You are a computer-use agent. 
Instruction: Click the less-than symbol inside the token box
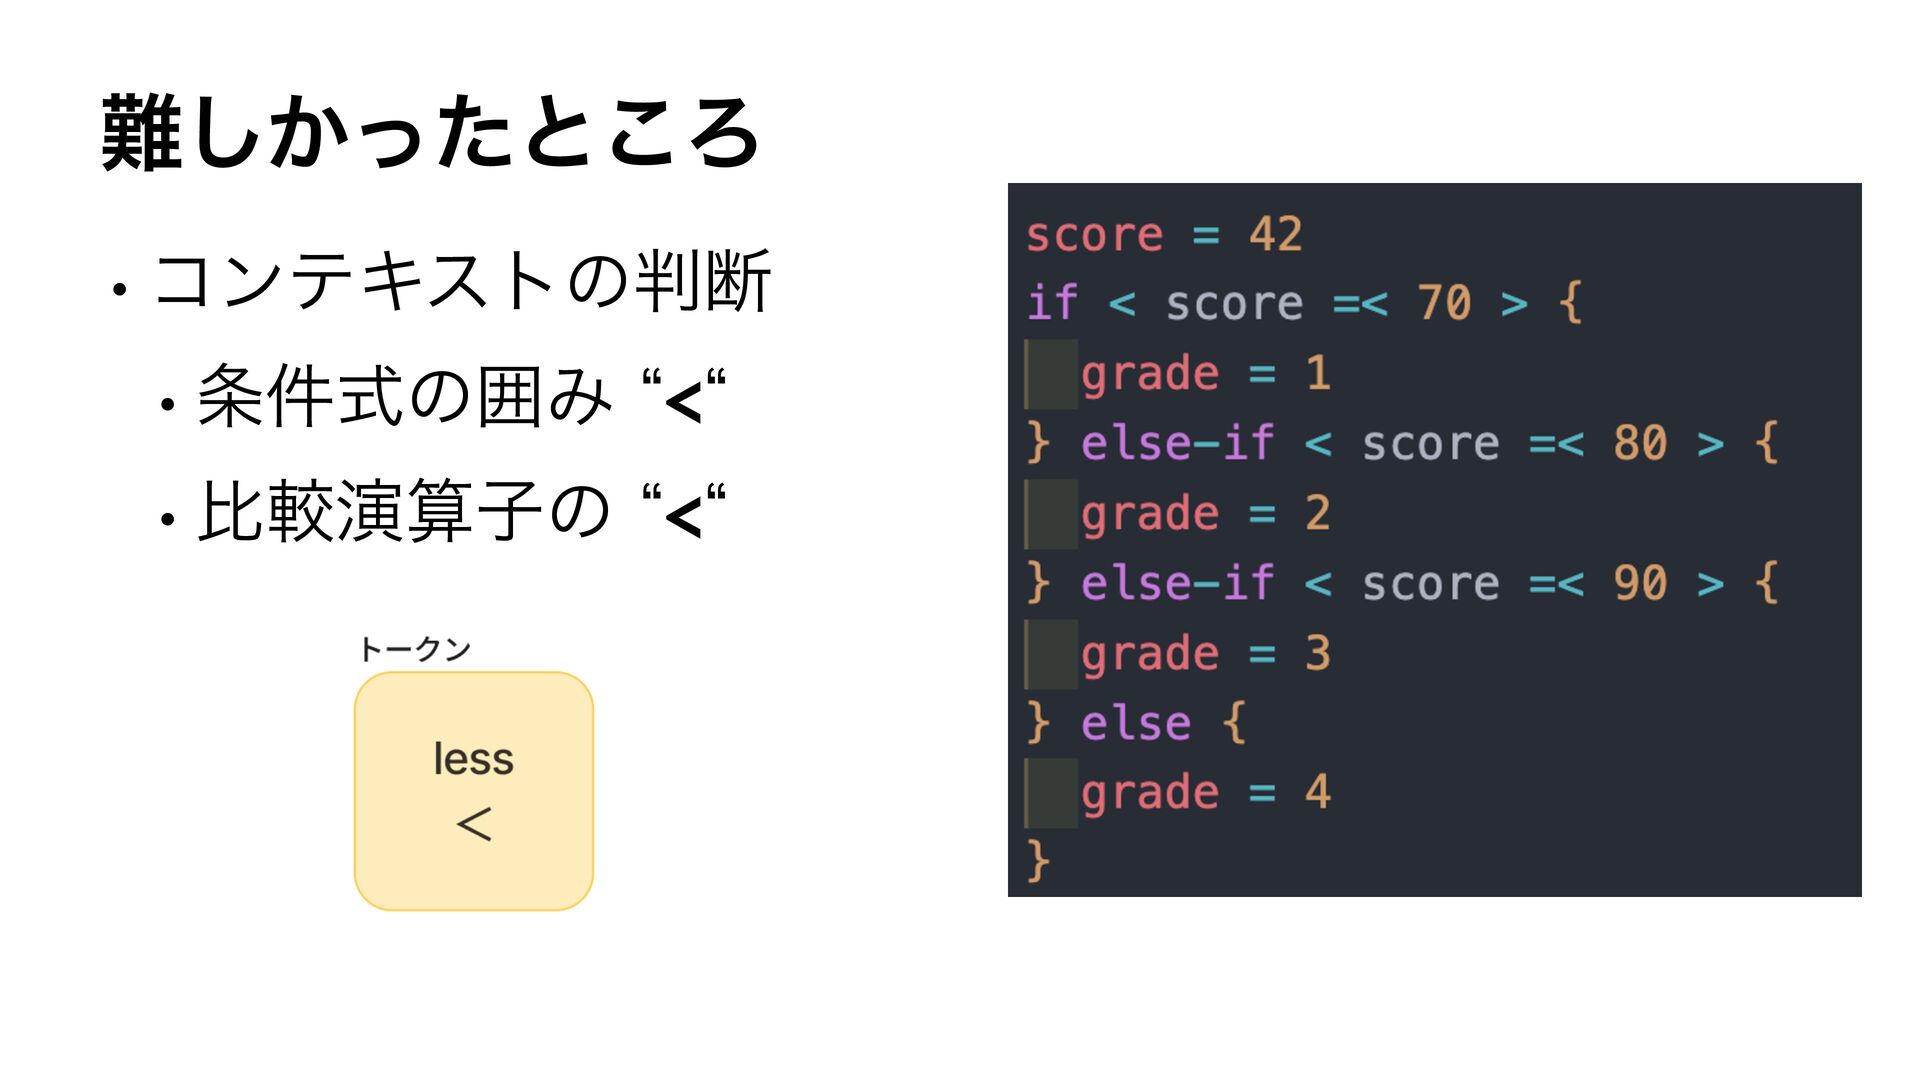(x=474, y=824)
